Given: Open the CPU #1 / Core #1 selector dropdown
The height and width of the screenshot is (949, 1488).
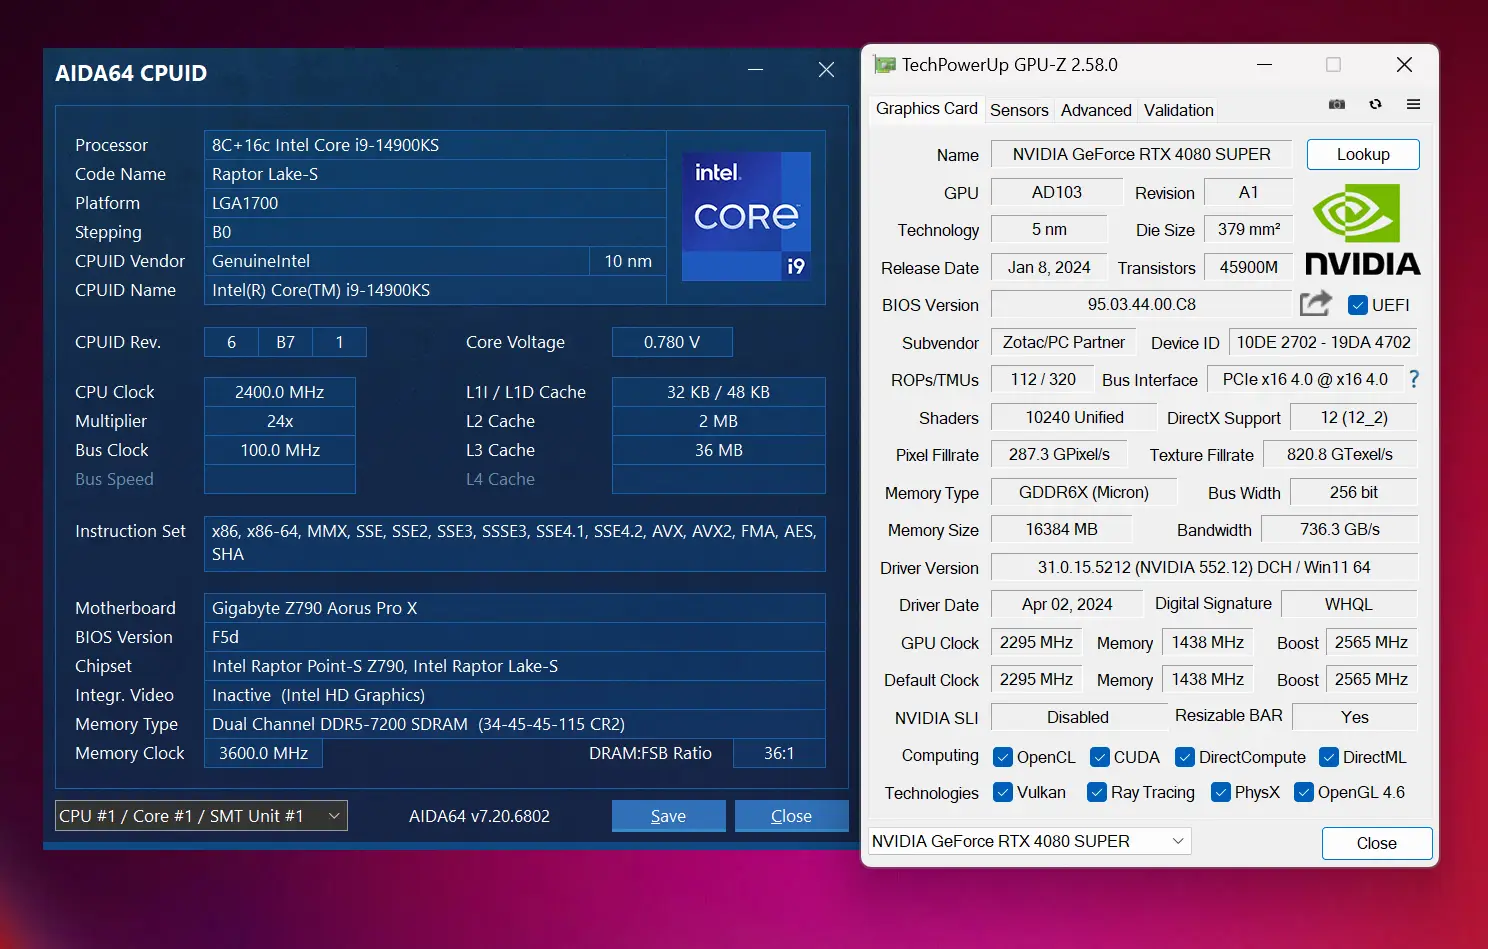Looking at the screenshot, I should (x=201, y=816).
